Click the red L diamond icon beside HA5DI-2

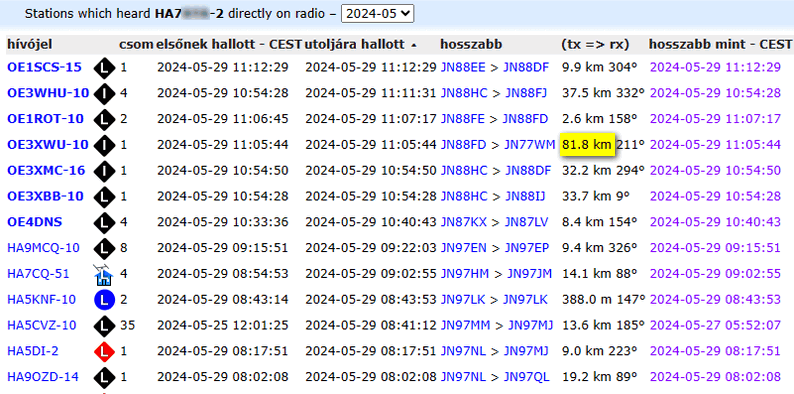[104, 351]
